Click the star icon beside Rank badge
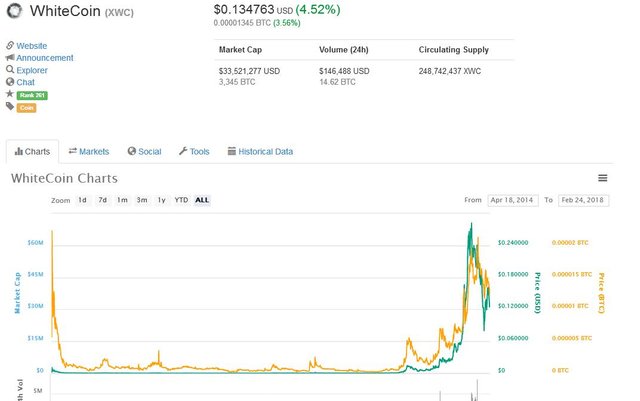The width and height of the screenshot is (640, 401). 10,94
